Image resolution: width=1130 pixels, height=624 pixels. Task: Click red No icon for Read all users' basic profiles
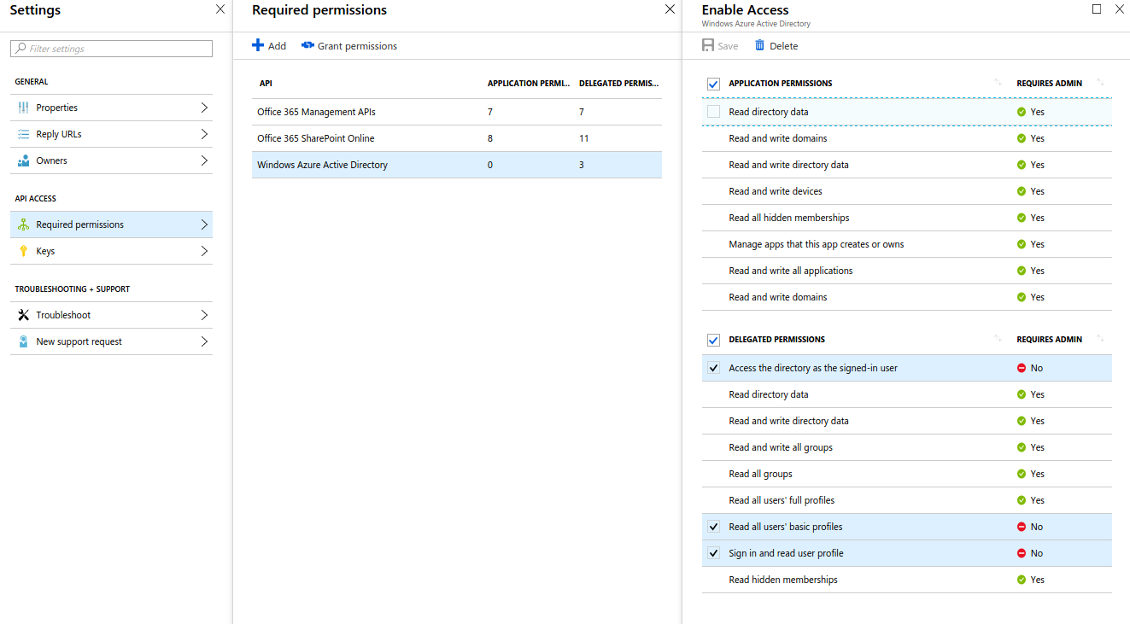click(x=1021, y=527)
